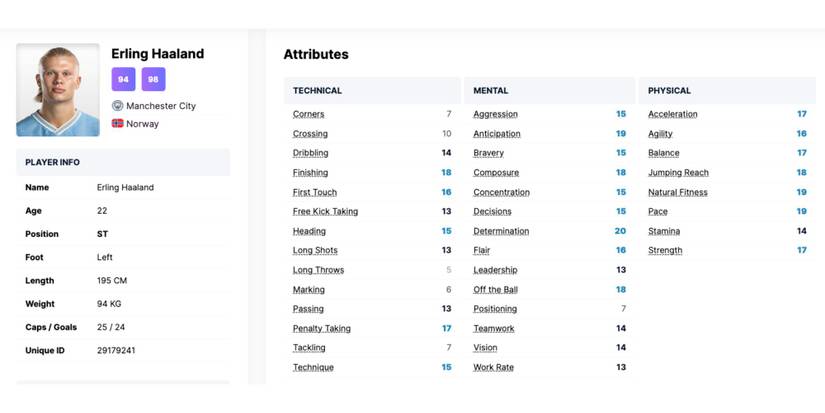The image size is (825, 413).
Task: Select the Penalty Taking attribute
Action: click(x=322, y=329)
